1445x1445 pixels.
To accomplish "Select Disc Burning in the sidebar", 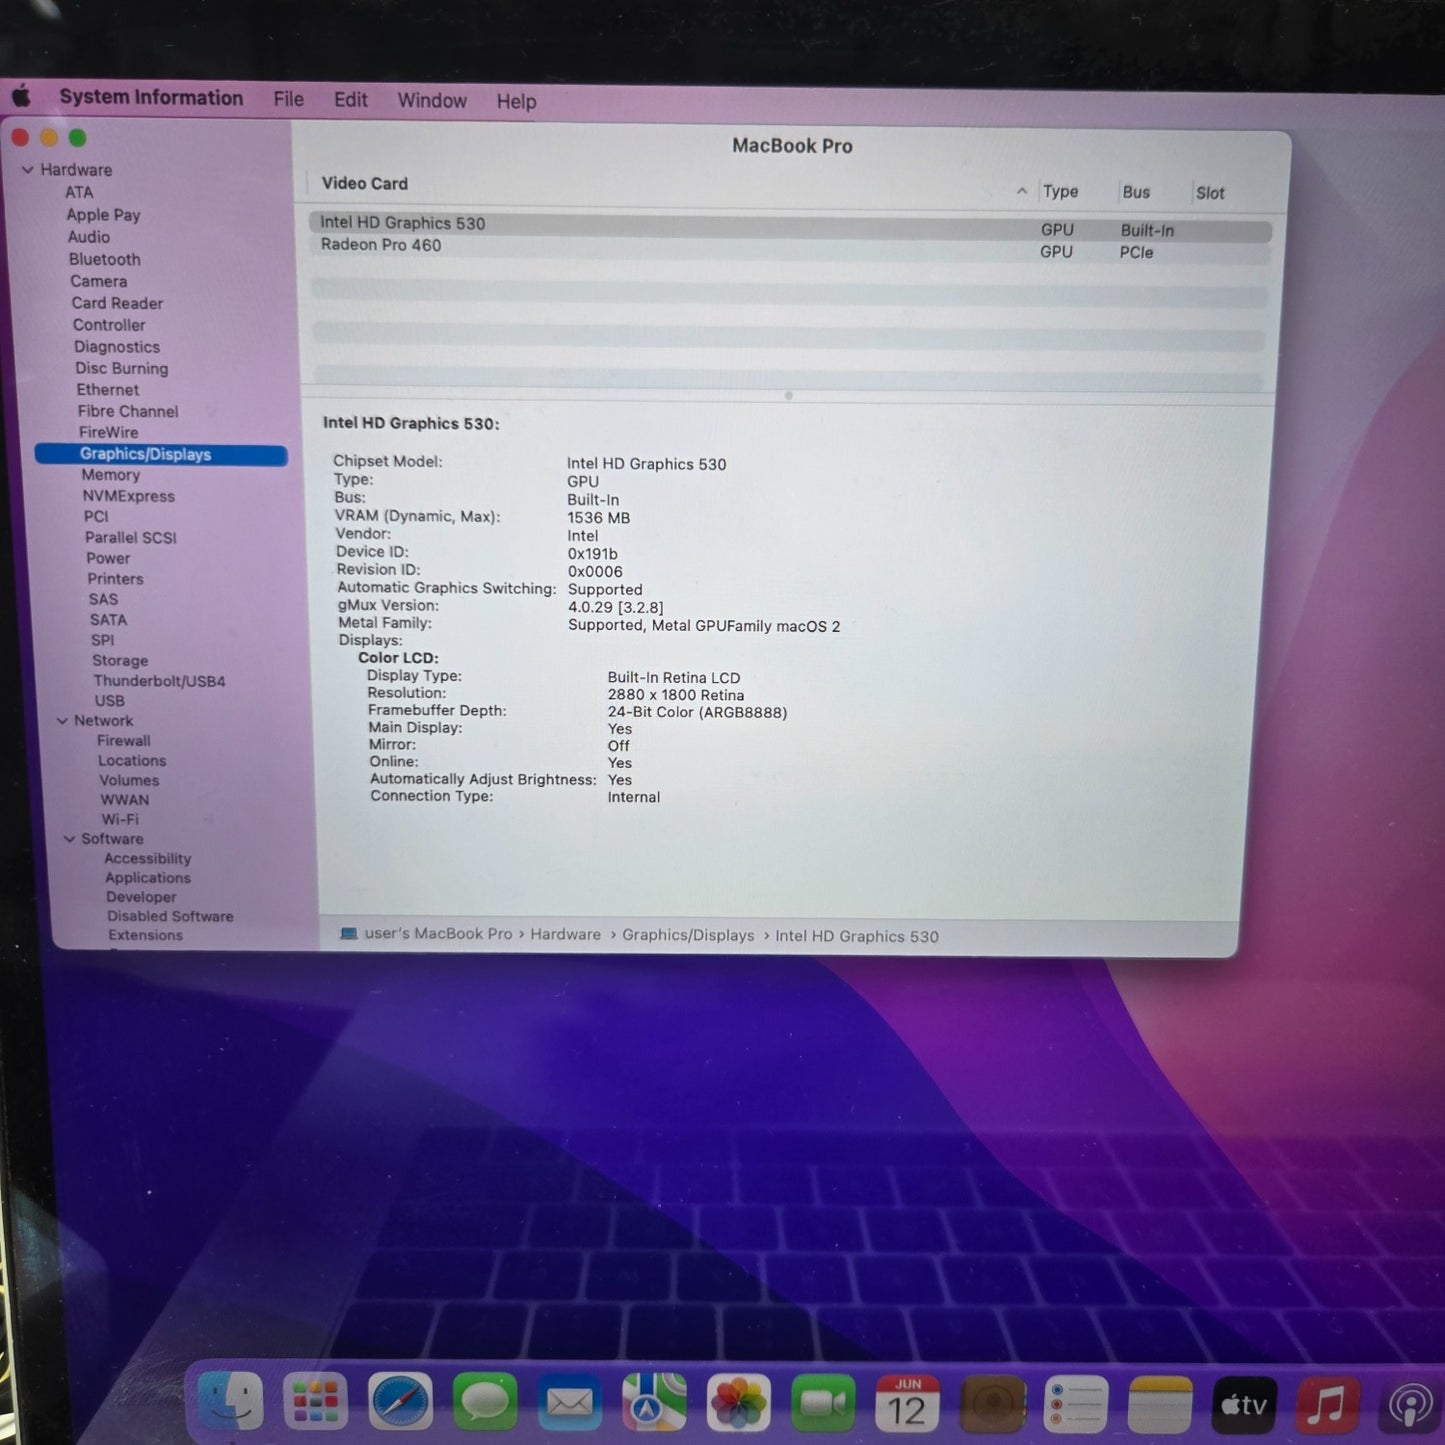I will (x=122, y=368).
